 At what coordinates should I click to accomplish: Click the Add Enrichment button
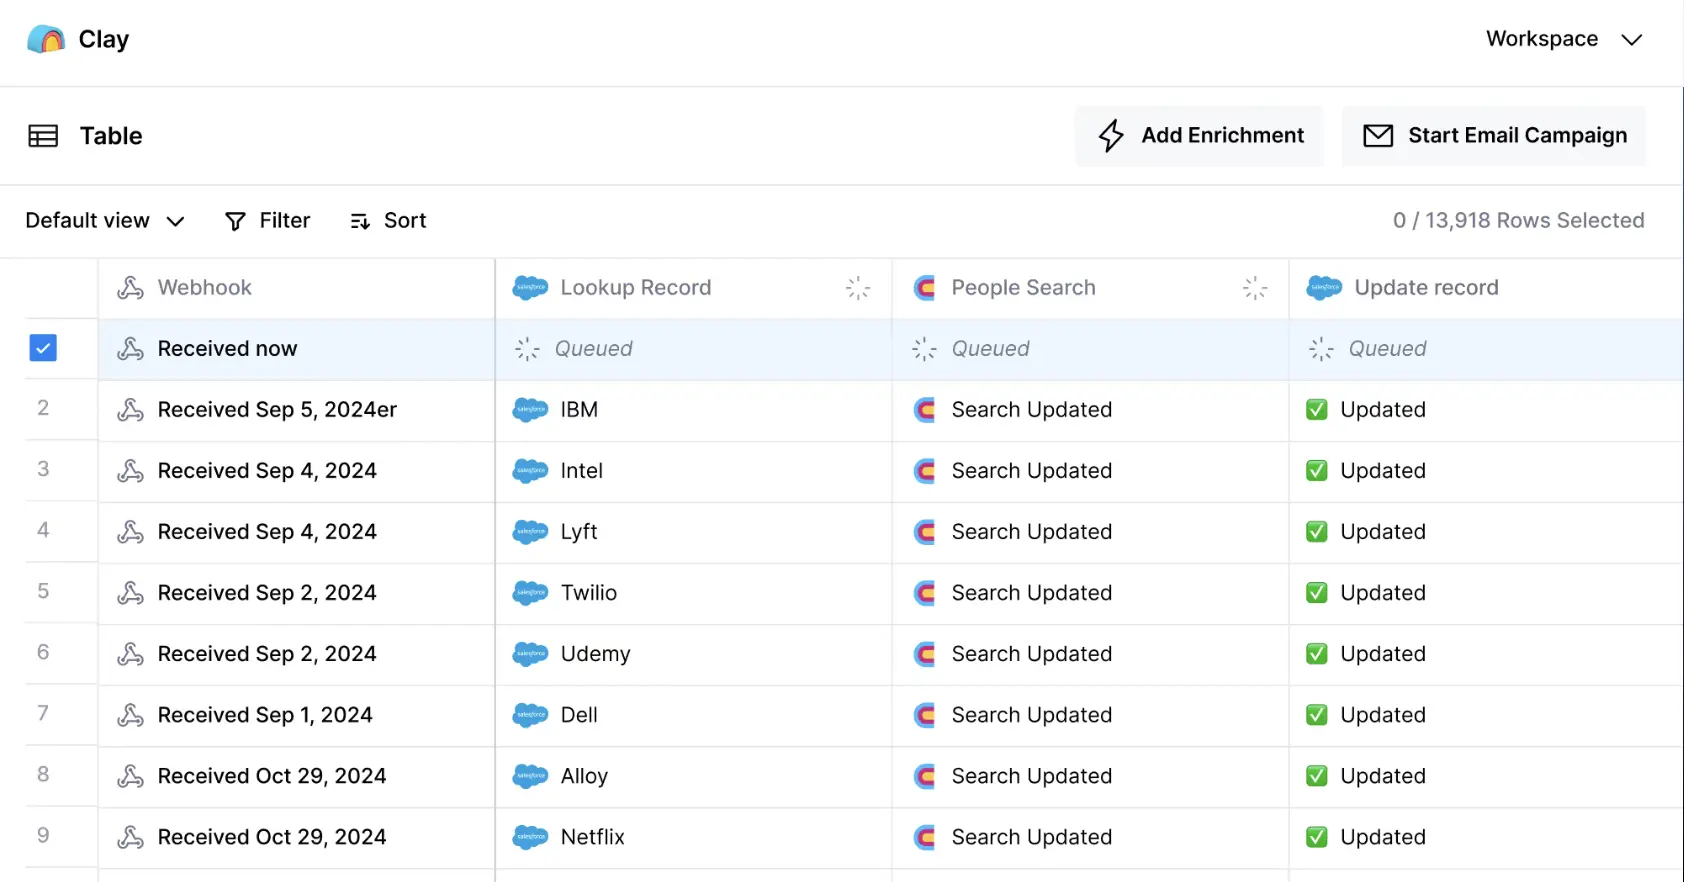click(x=1200, y=136)
